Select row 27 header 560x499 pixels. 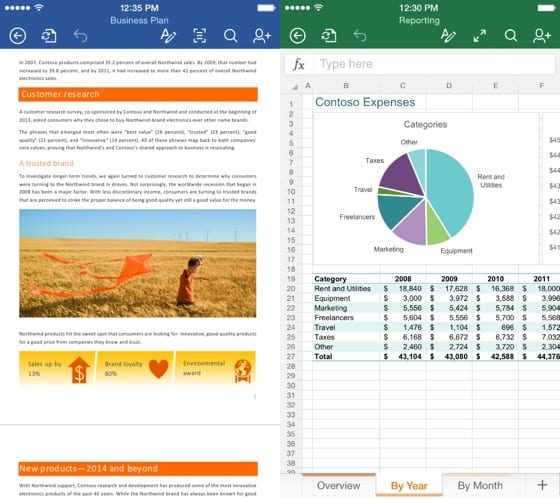click(x=291, y=356)
